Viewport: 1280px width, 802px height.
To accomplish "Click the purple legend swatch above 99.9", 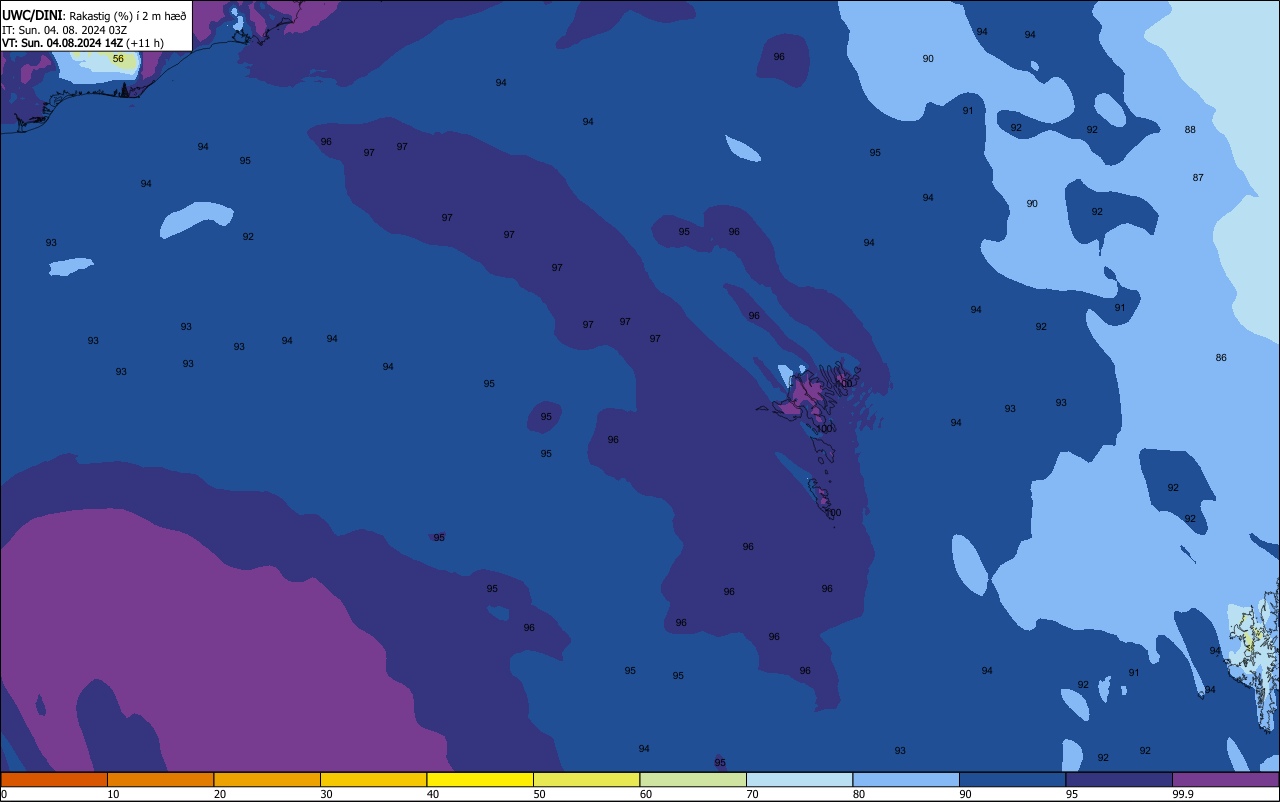I will [1225, 779].
